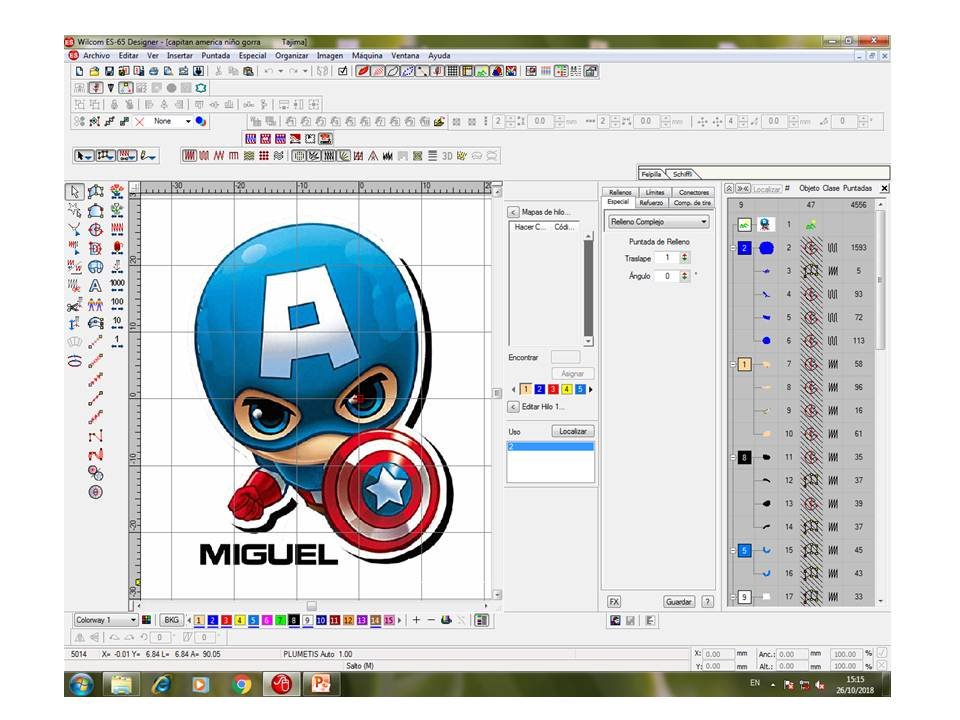Toggle the BKG background button
Image resolution: width=960 pixels, height=720 pixels.
171,620
